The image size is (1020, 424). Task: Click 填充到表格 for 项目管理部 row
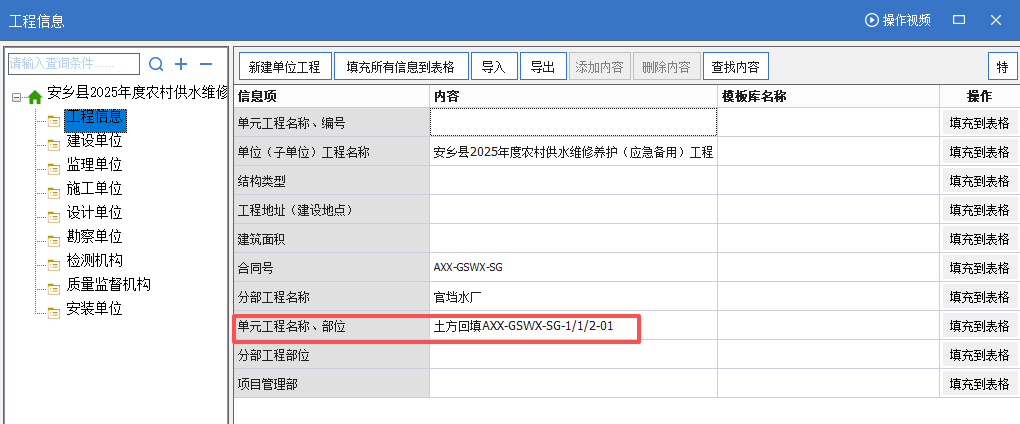click(980, 384)
